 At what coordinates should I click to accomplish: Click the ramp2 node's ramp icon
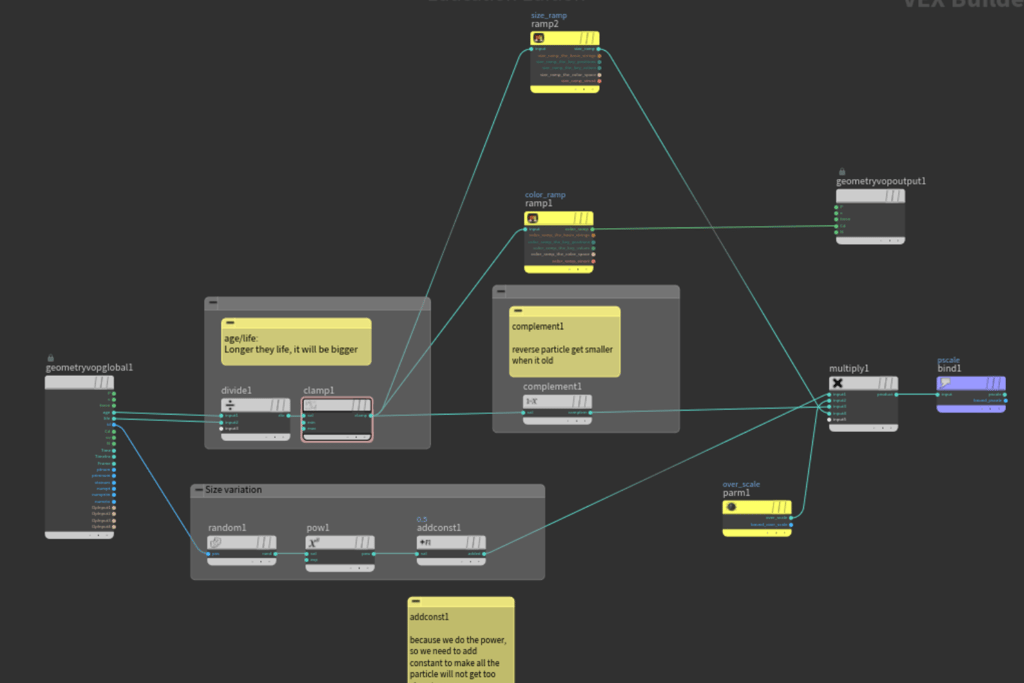(x=539, y=39)
